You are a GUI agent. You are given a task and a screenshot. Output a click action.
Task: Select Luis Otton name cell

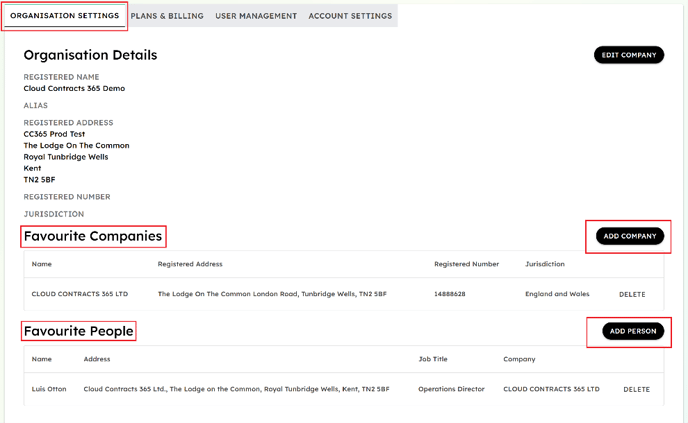point(49,389)
